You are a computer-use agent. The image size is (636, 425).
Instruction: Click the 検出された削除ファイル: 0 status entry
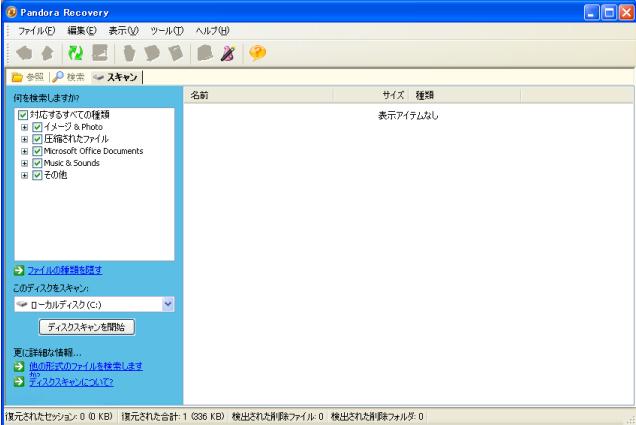278,416
